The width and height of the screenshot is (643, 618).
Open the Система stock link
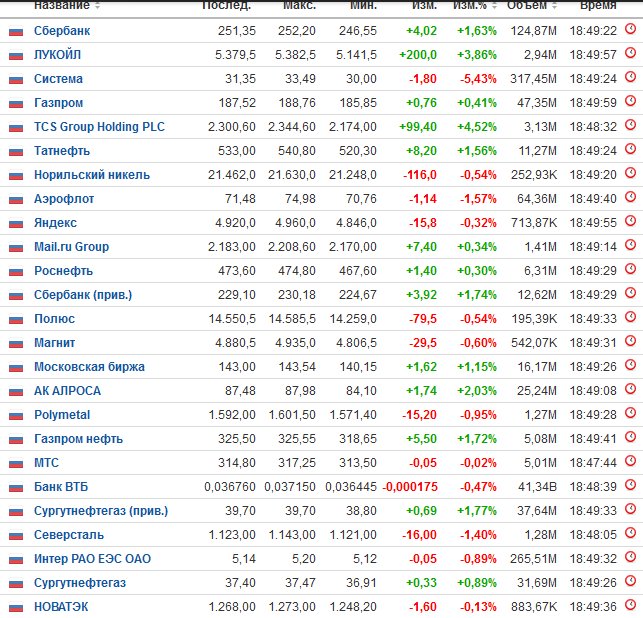point(58,79)
